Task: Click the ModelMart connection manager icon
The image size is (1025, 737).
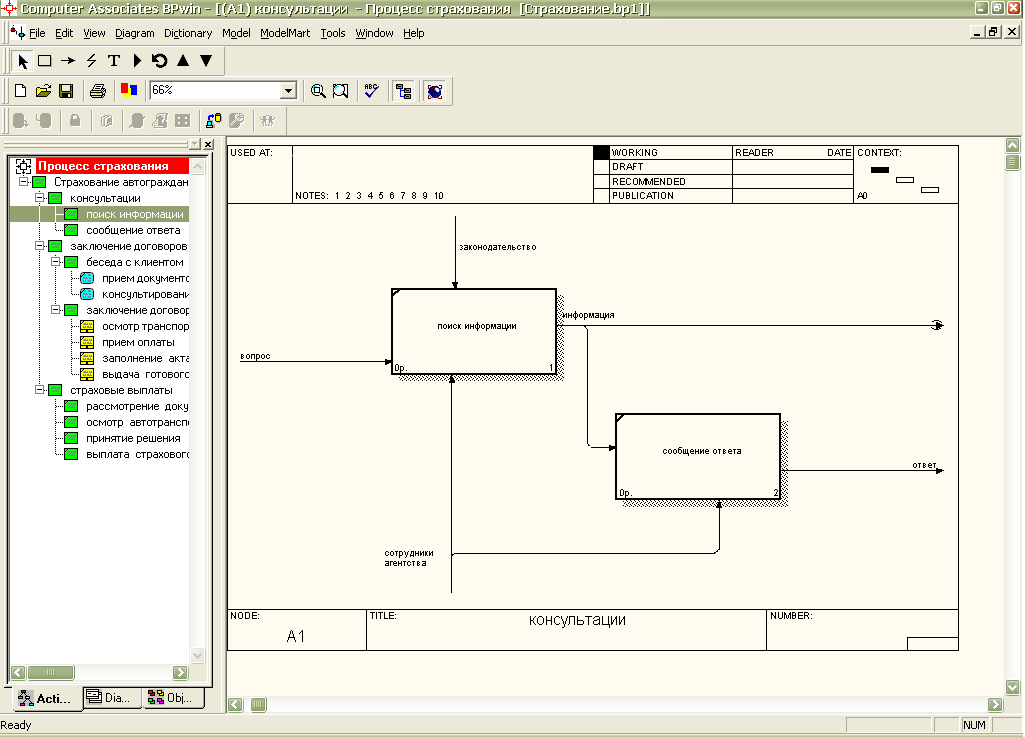Action: (214, 120)
